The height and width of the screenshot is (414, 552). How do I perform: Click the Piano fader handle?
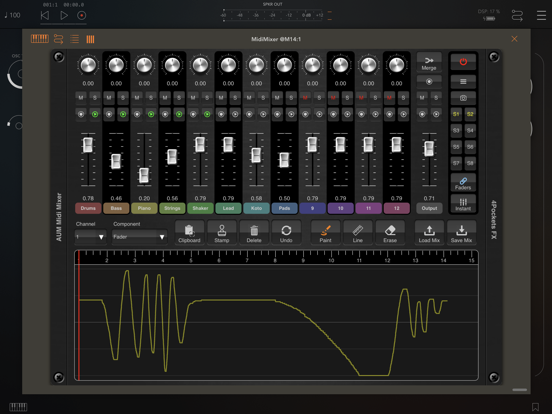144,175
